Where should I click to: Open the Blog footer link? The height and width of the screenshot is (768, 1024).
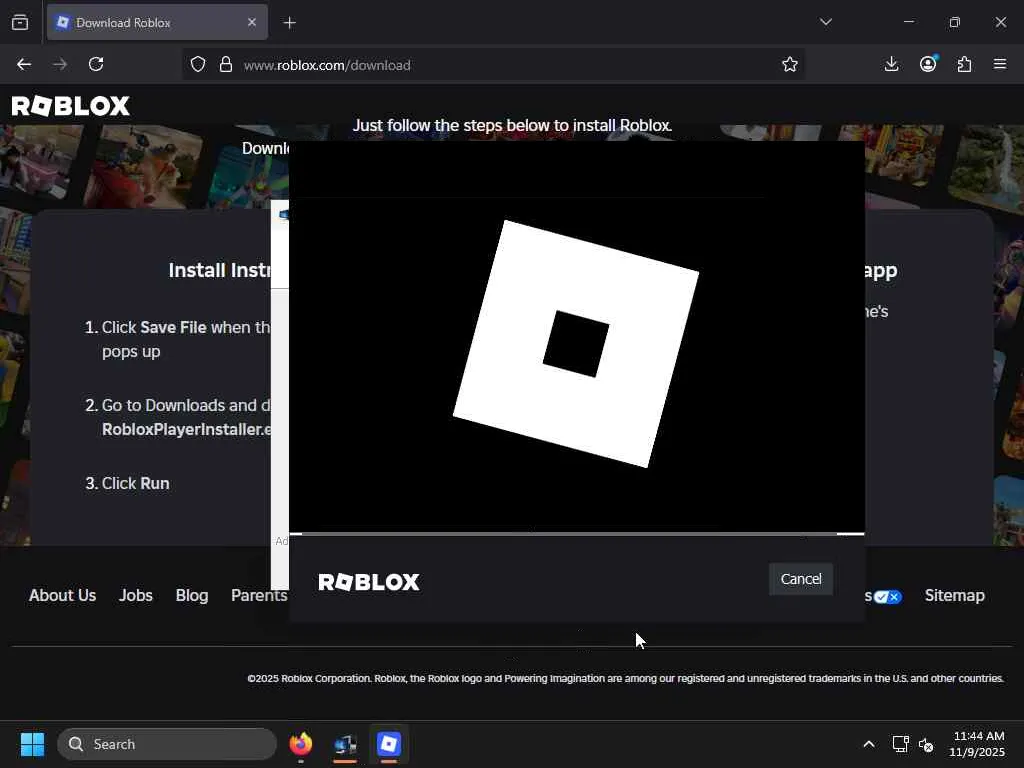(x=192, y=596)
